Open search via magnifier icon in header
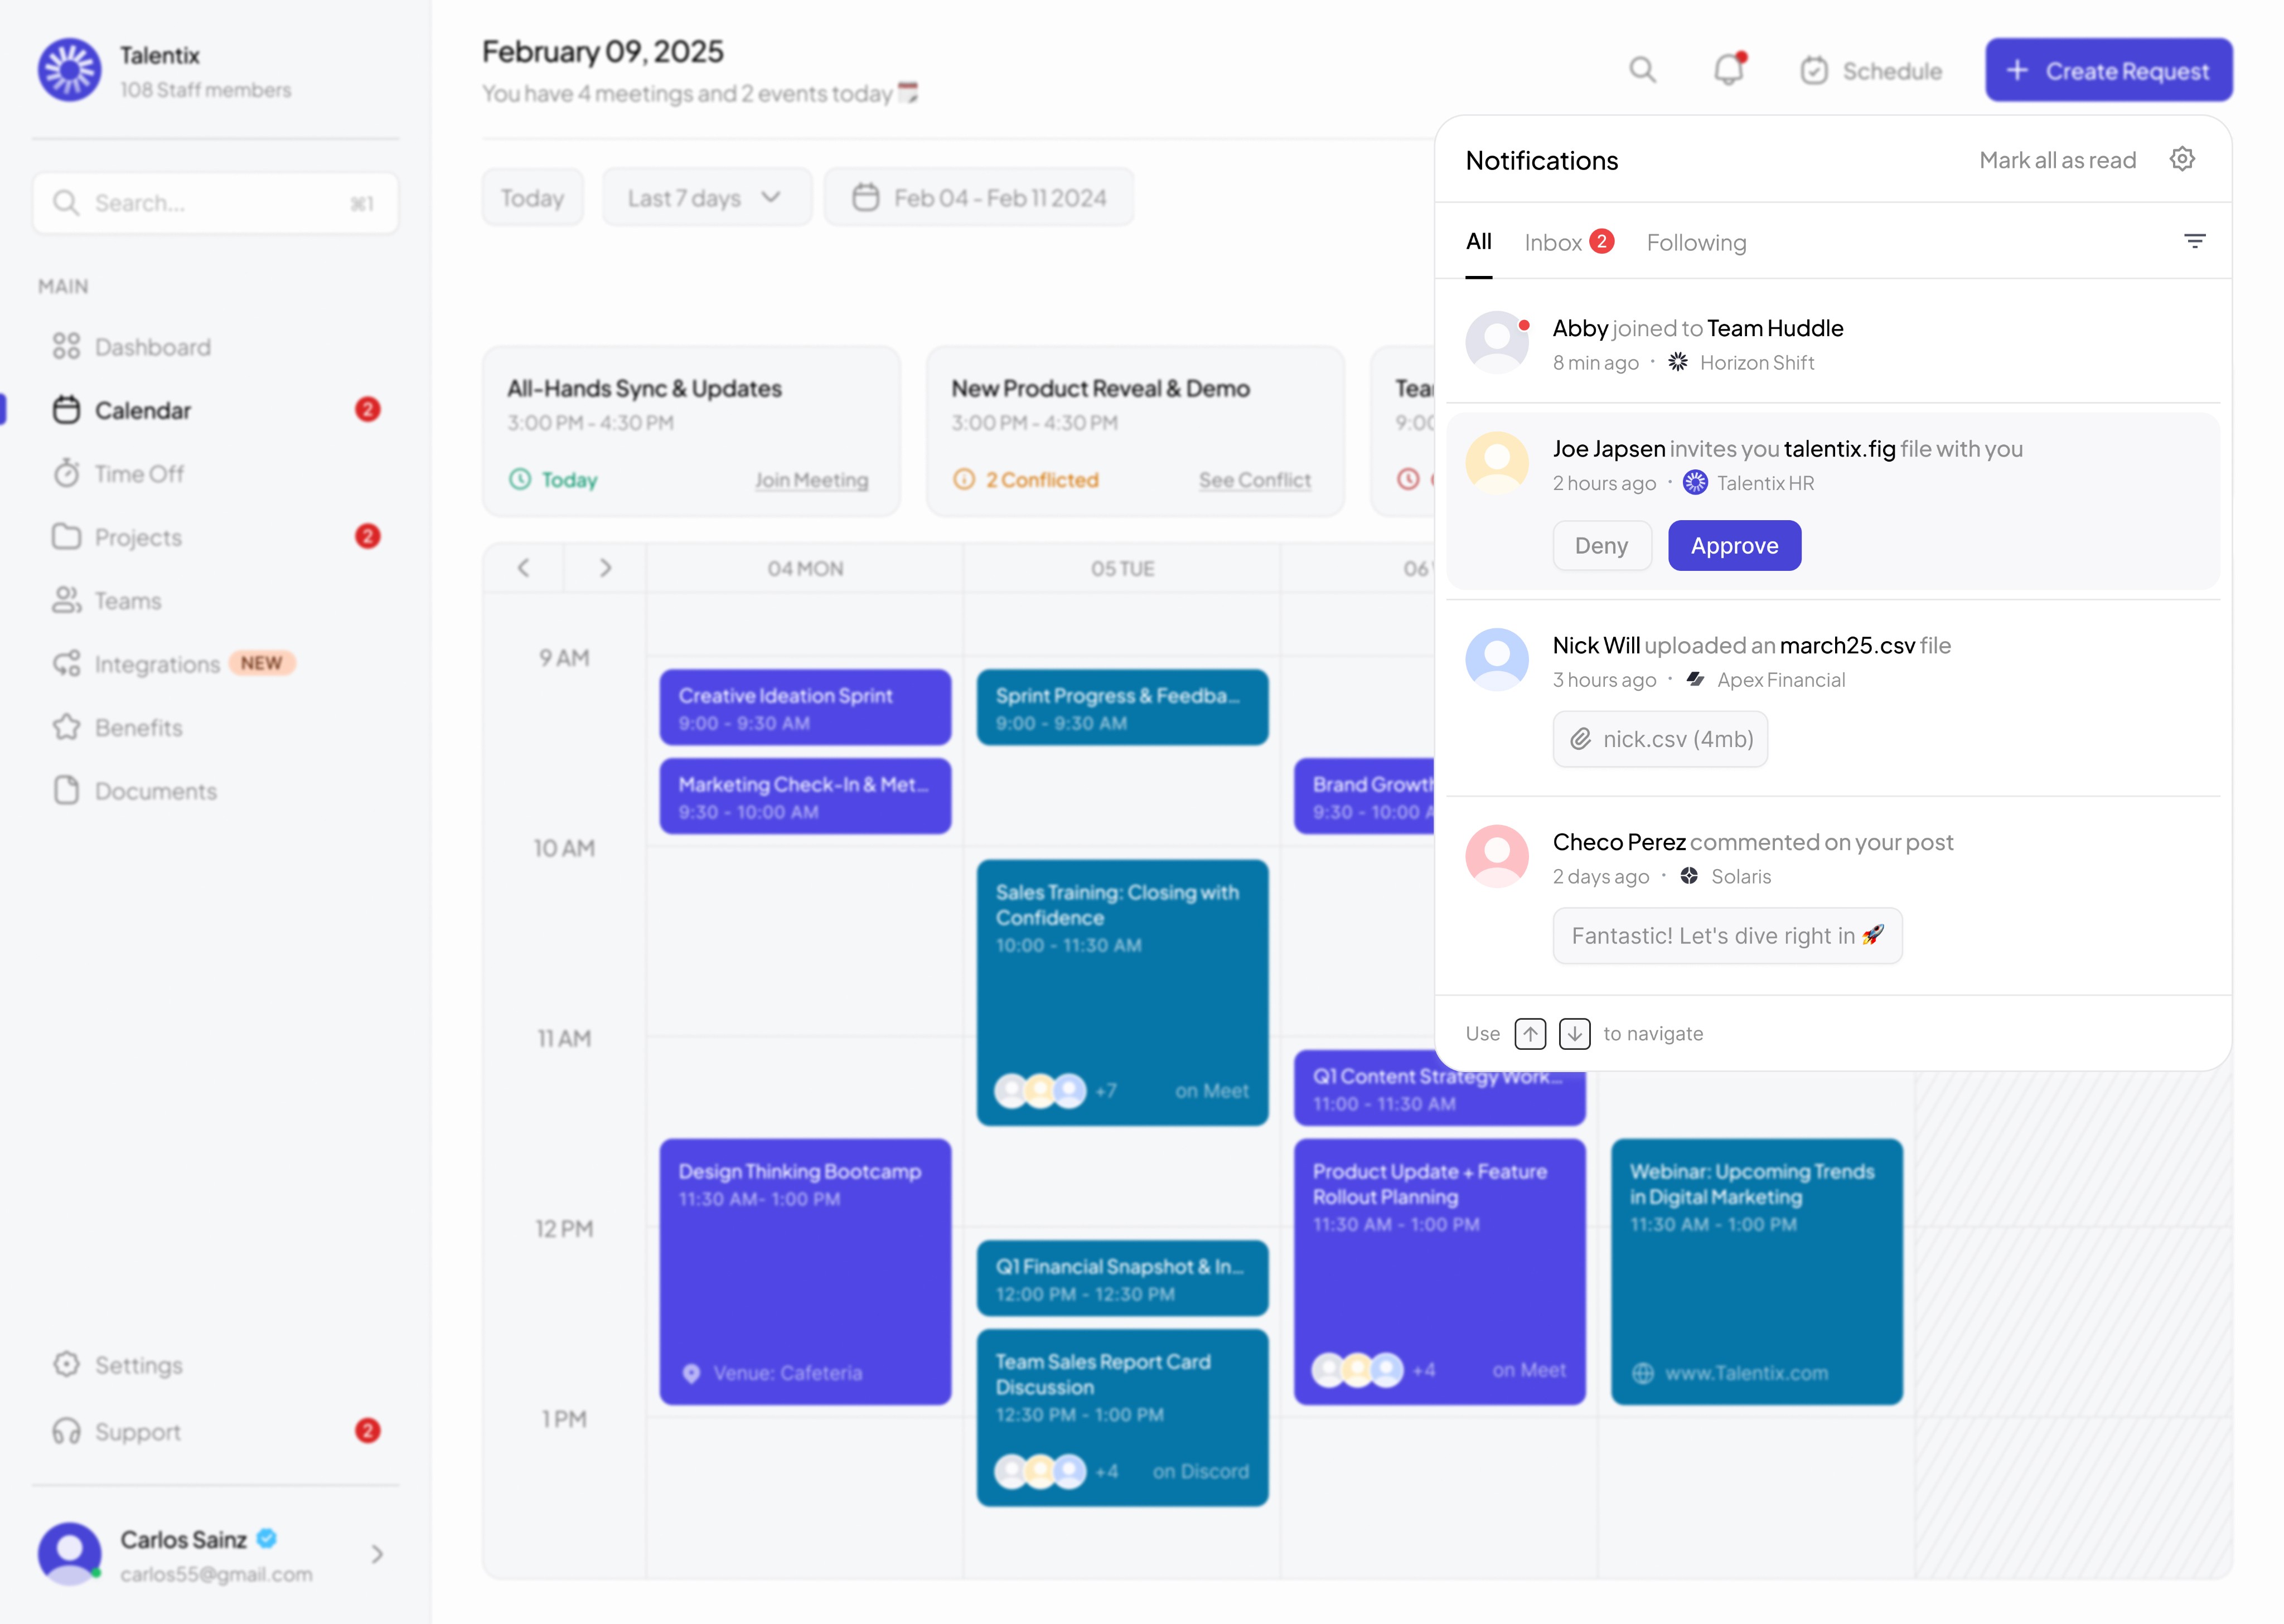Screen dimensions: 2284x1624 1642,70
